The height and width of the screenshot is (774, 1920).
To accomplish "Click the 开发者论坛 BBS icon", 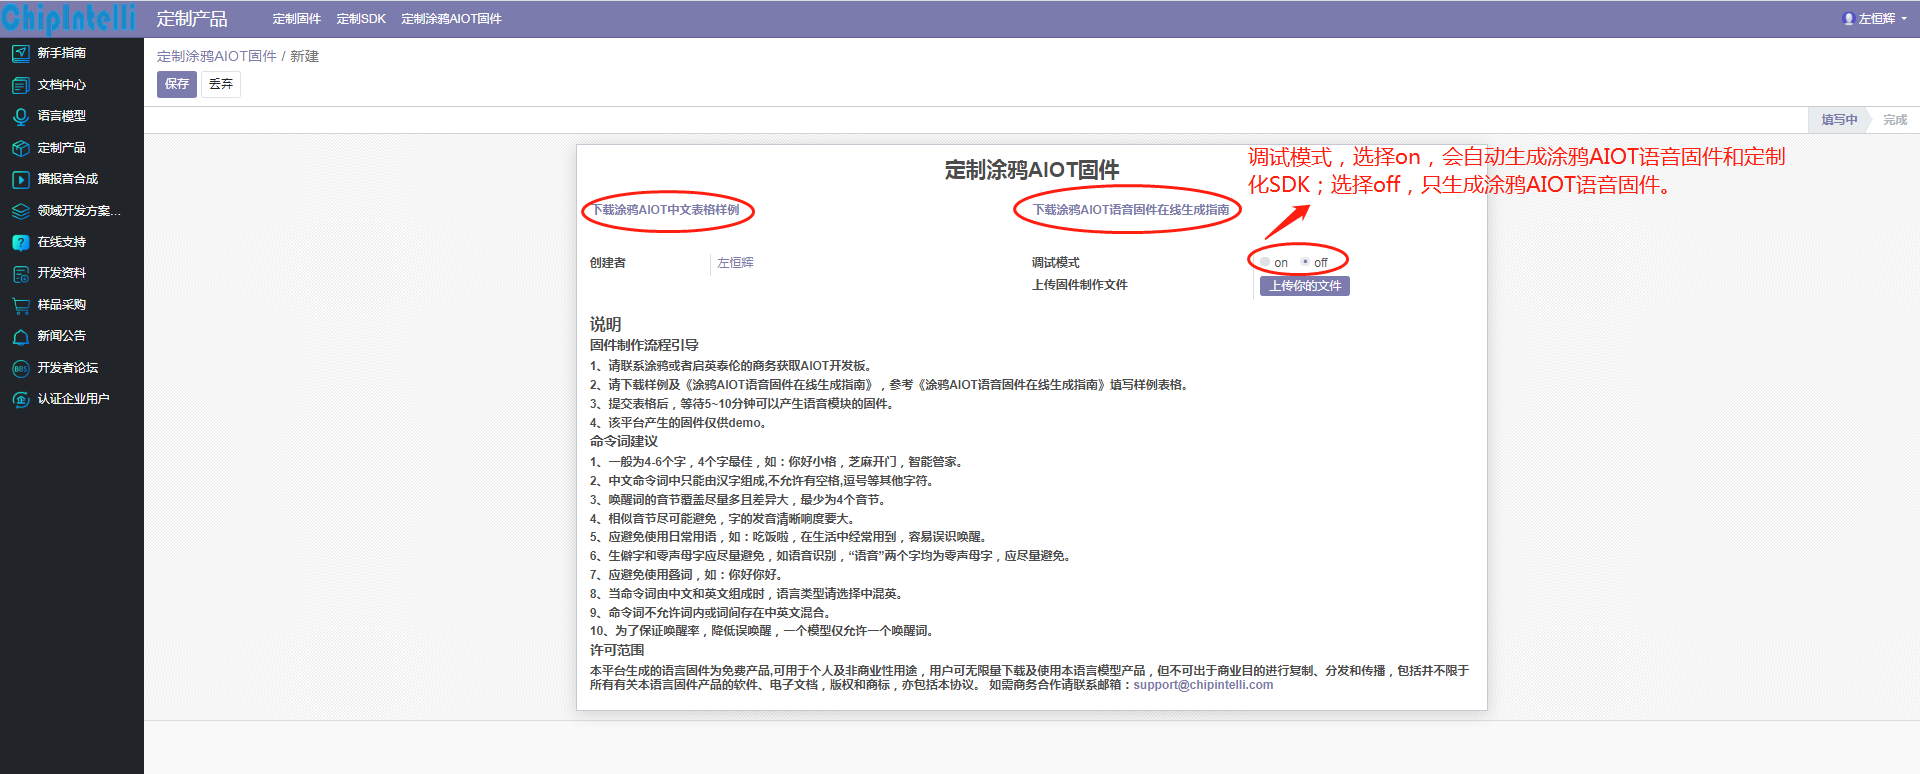I will tap(20, 368).
